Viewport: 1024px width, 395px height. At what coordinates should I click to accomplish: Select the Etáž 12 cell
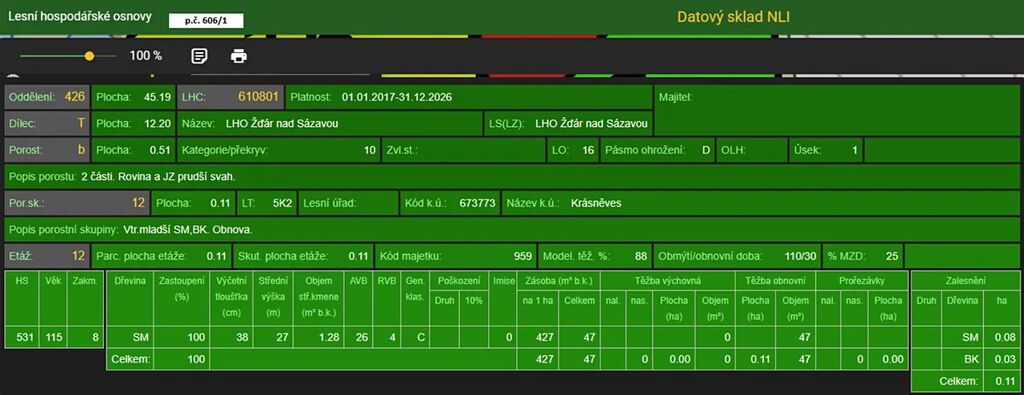47,256
